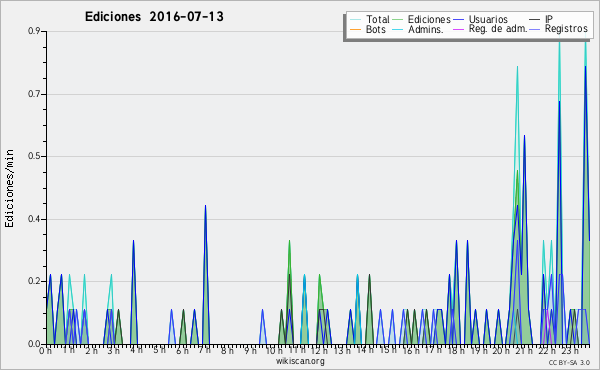Click the chart title Ediciones 2016-07-13
Screen dimensions: 600x370
tap(154, 17)
